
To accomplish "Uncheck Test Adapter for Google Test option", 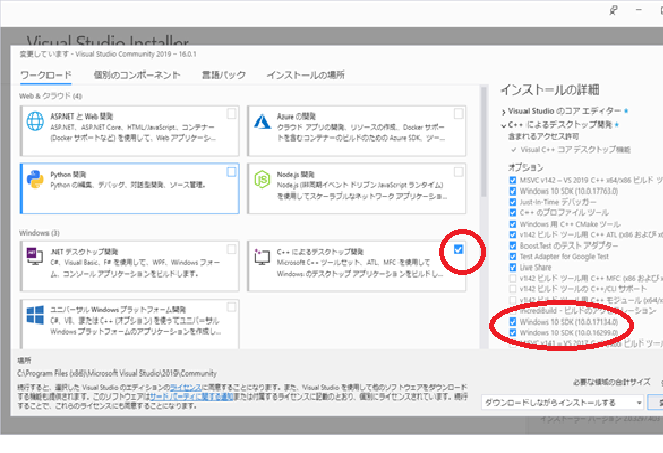I will (513, 256).
